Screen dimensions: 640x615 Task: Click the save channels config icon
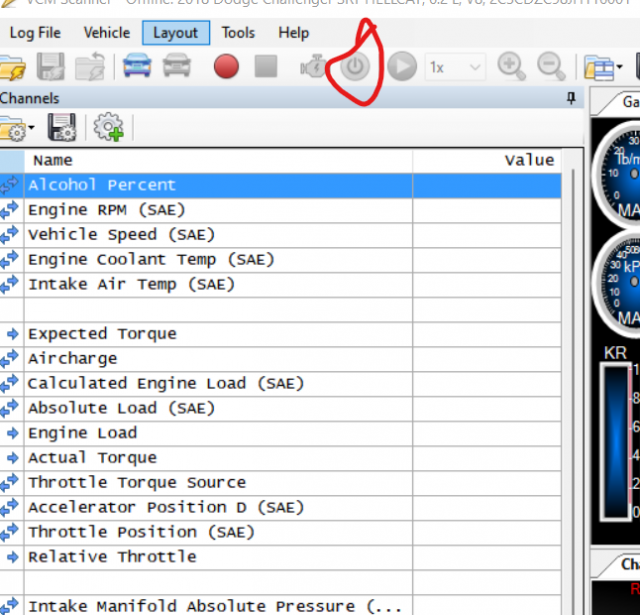[62, 127]
